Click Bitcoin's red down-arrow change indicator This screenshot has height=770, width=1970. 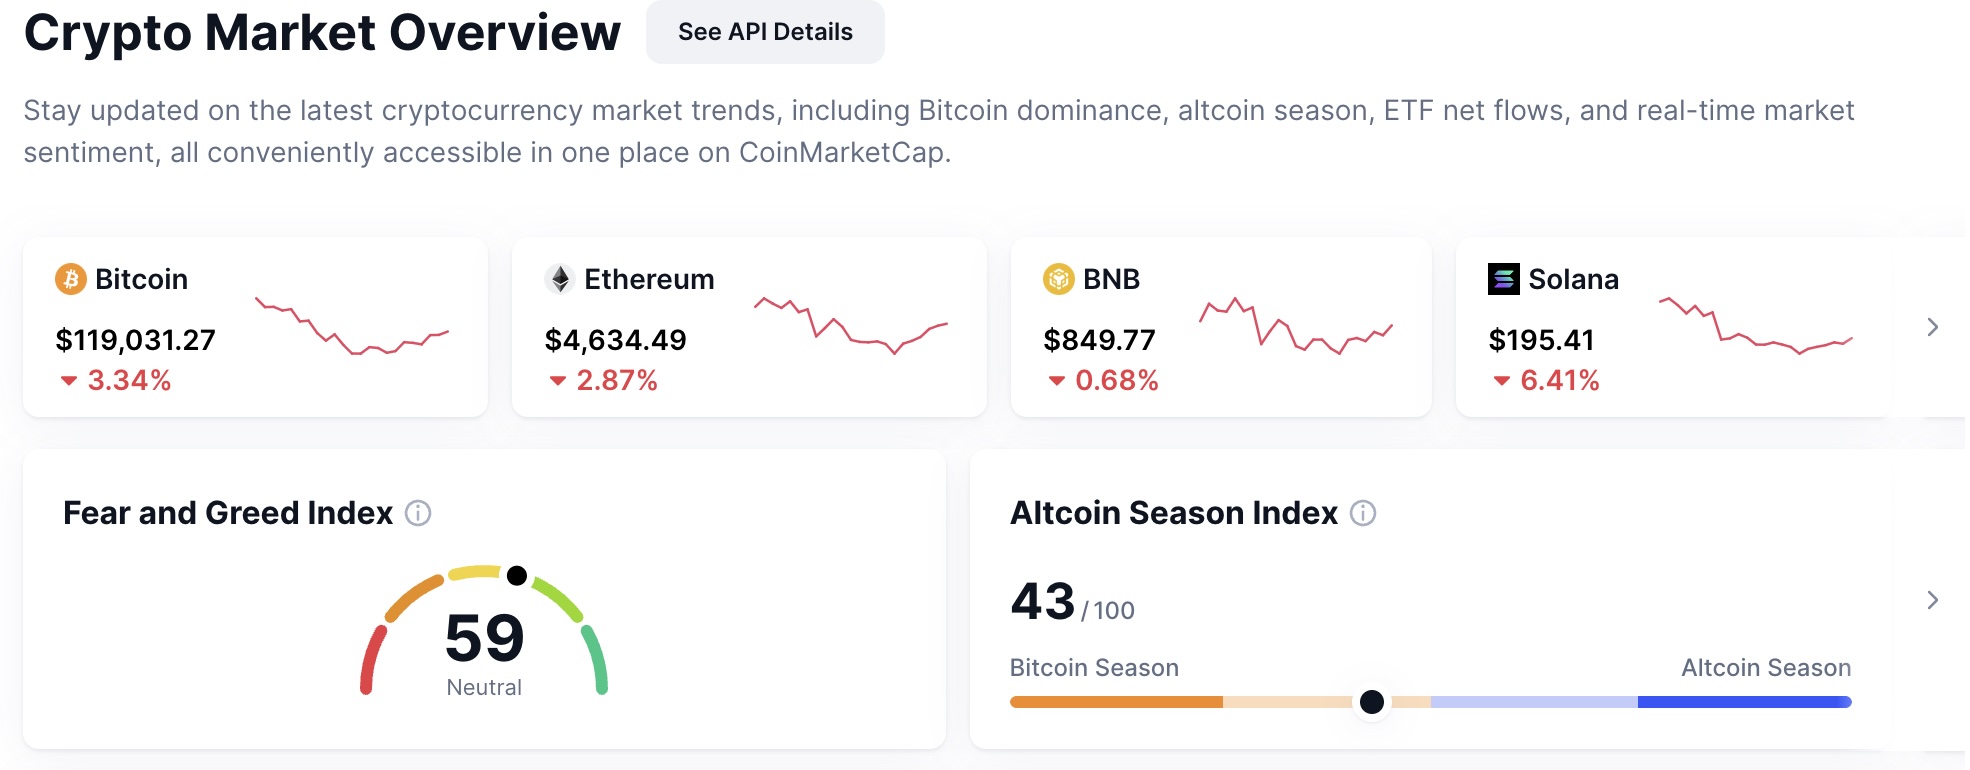click(69, 381)
